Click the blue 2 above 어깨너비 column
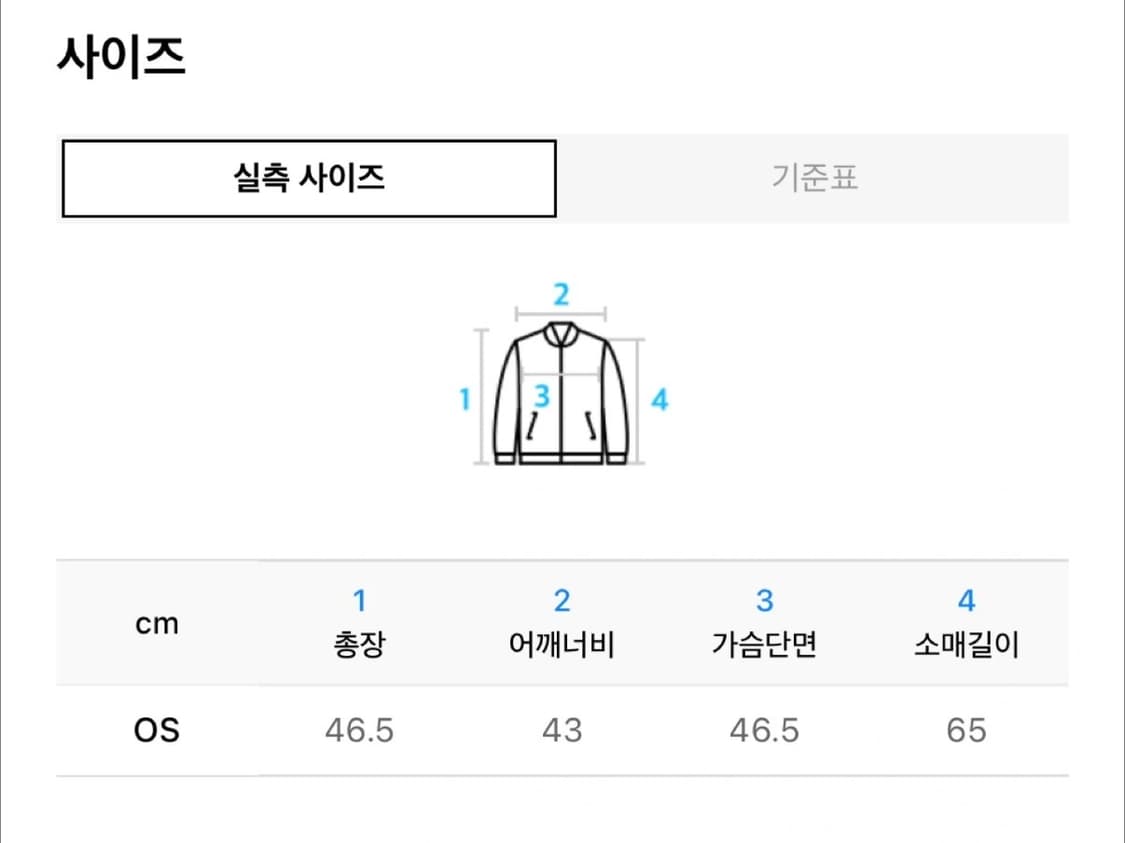The height and width of the screenshot is (843, 1125). (x=562, y=600)
